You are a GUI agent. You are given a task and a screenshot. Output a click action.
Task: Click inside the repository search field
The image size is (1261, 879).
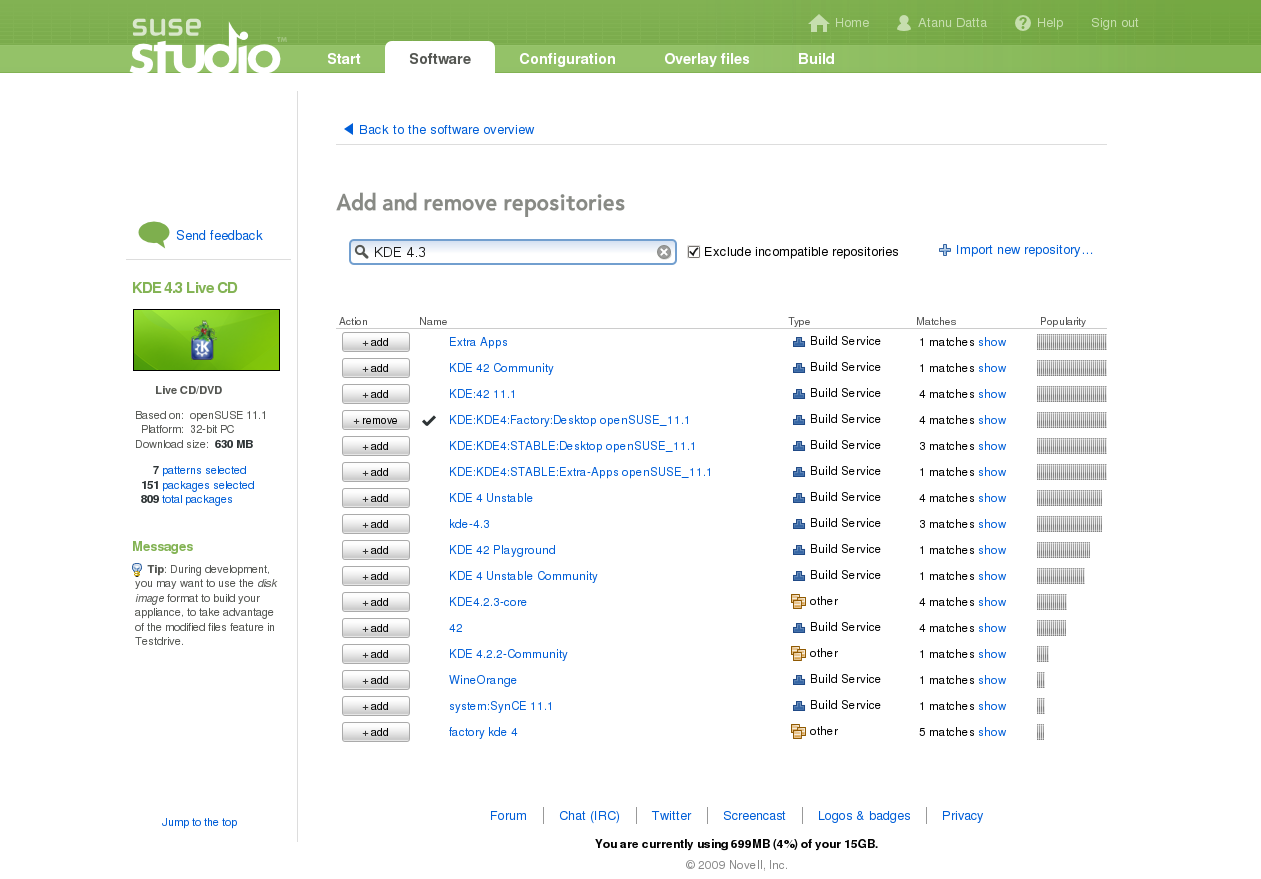510,252
